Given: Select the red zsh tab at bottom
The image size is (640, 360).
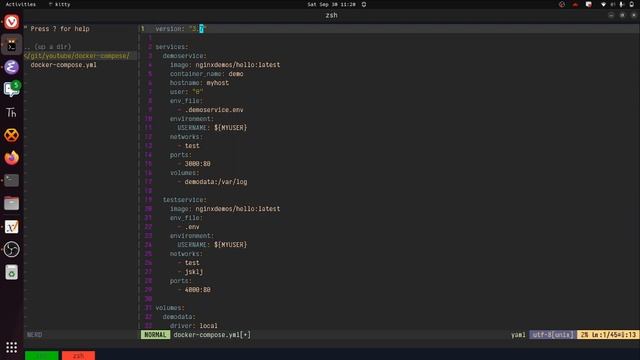Looking at the screenshot, I should click(x=78, y=356).
